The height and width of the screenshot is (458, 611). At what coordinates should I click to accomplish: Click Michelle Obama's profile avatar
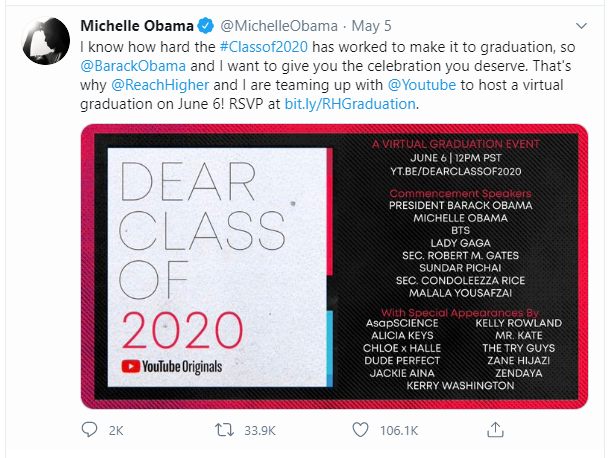[41, 36]
